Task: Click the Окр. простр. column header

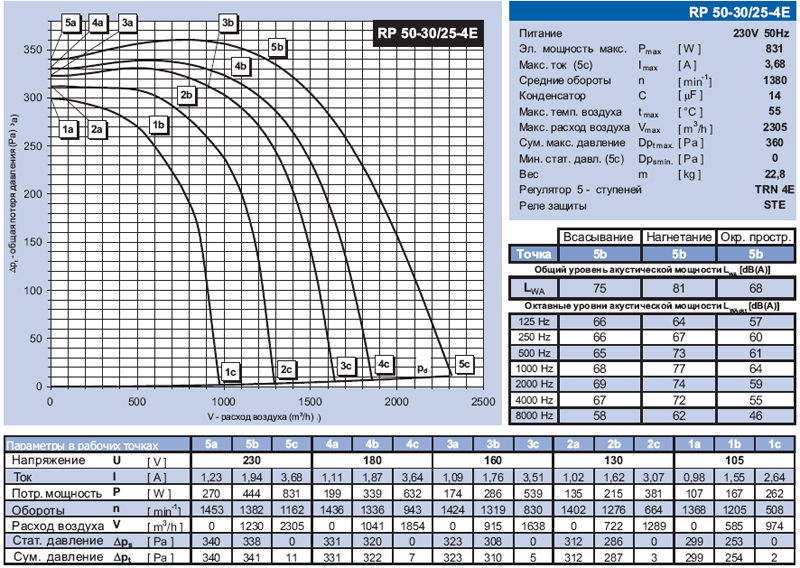Action: pyautogui.click(x=755, y=237)
